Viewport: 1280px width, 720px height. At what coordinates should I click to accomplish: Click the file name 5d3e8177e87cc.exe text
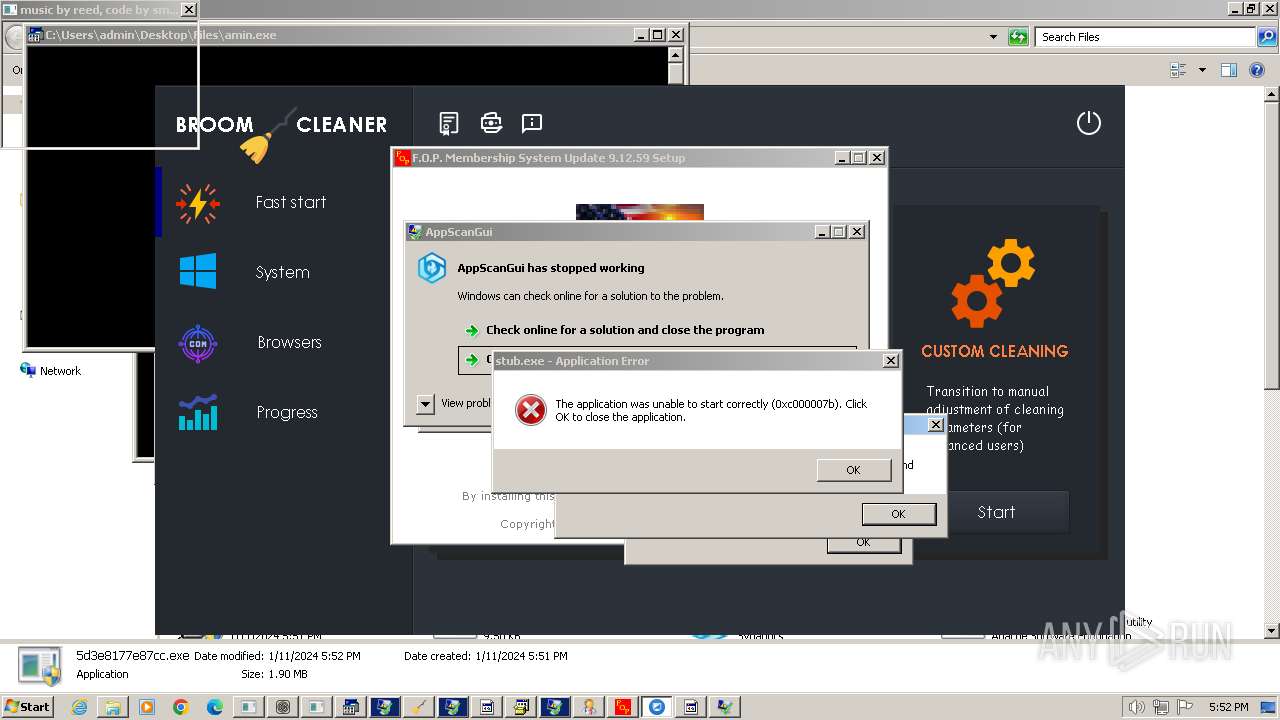click(132, 656)
